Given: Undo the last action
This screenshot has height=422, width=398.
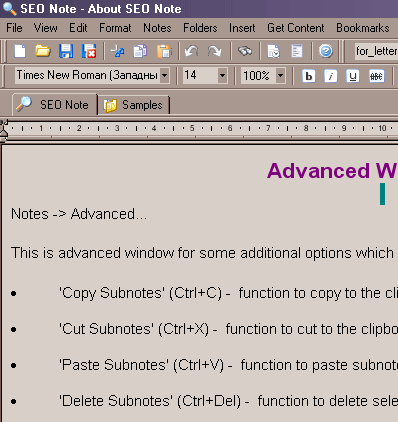Looking at the screenshot, I should [x=191, y=51].
